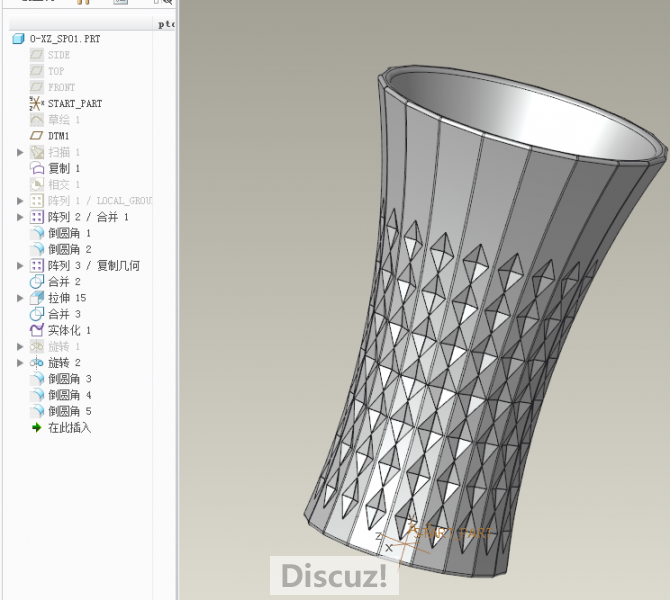Expand the 拉伸 15 extrude feature
Screen dimensions: 670x600
point(20,298)
